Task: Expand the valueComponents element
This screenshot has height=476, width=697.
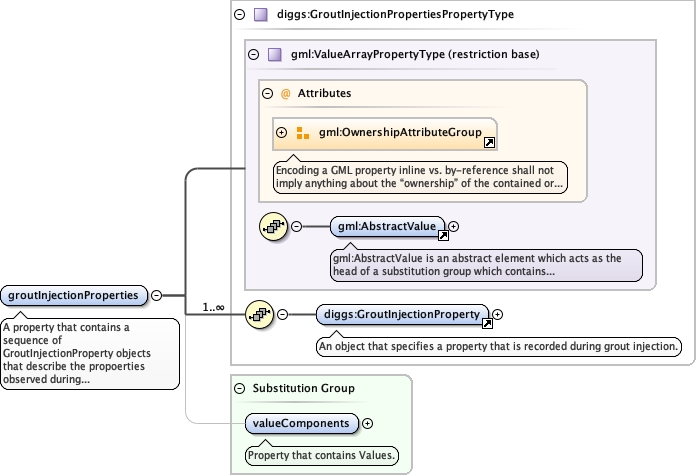Action: coord(367,423)
